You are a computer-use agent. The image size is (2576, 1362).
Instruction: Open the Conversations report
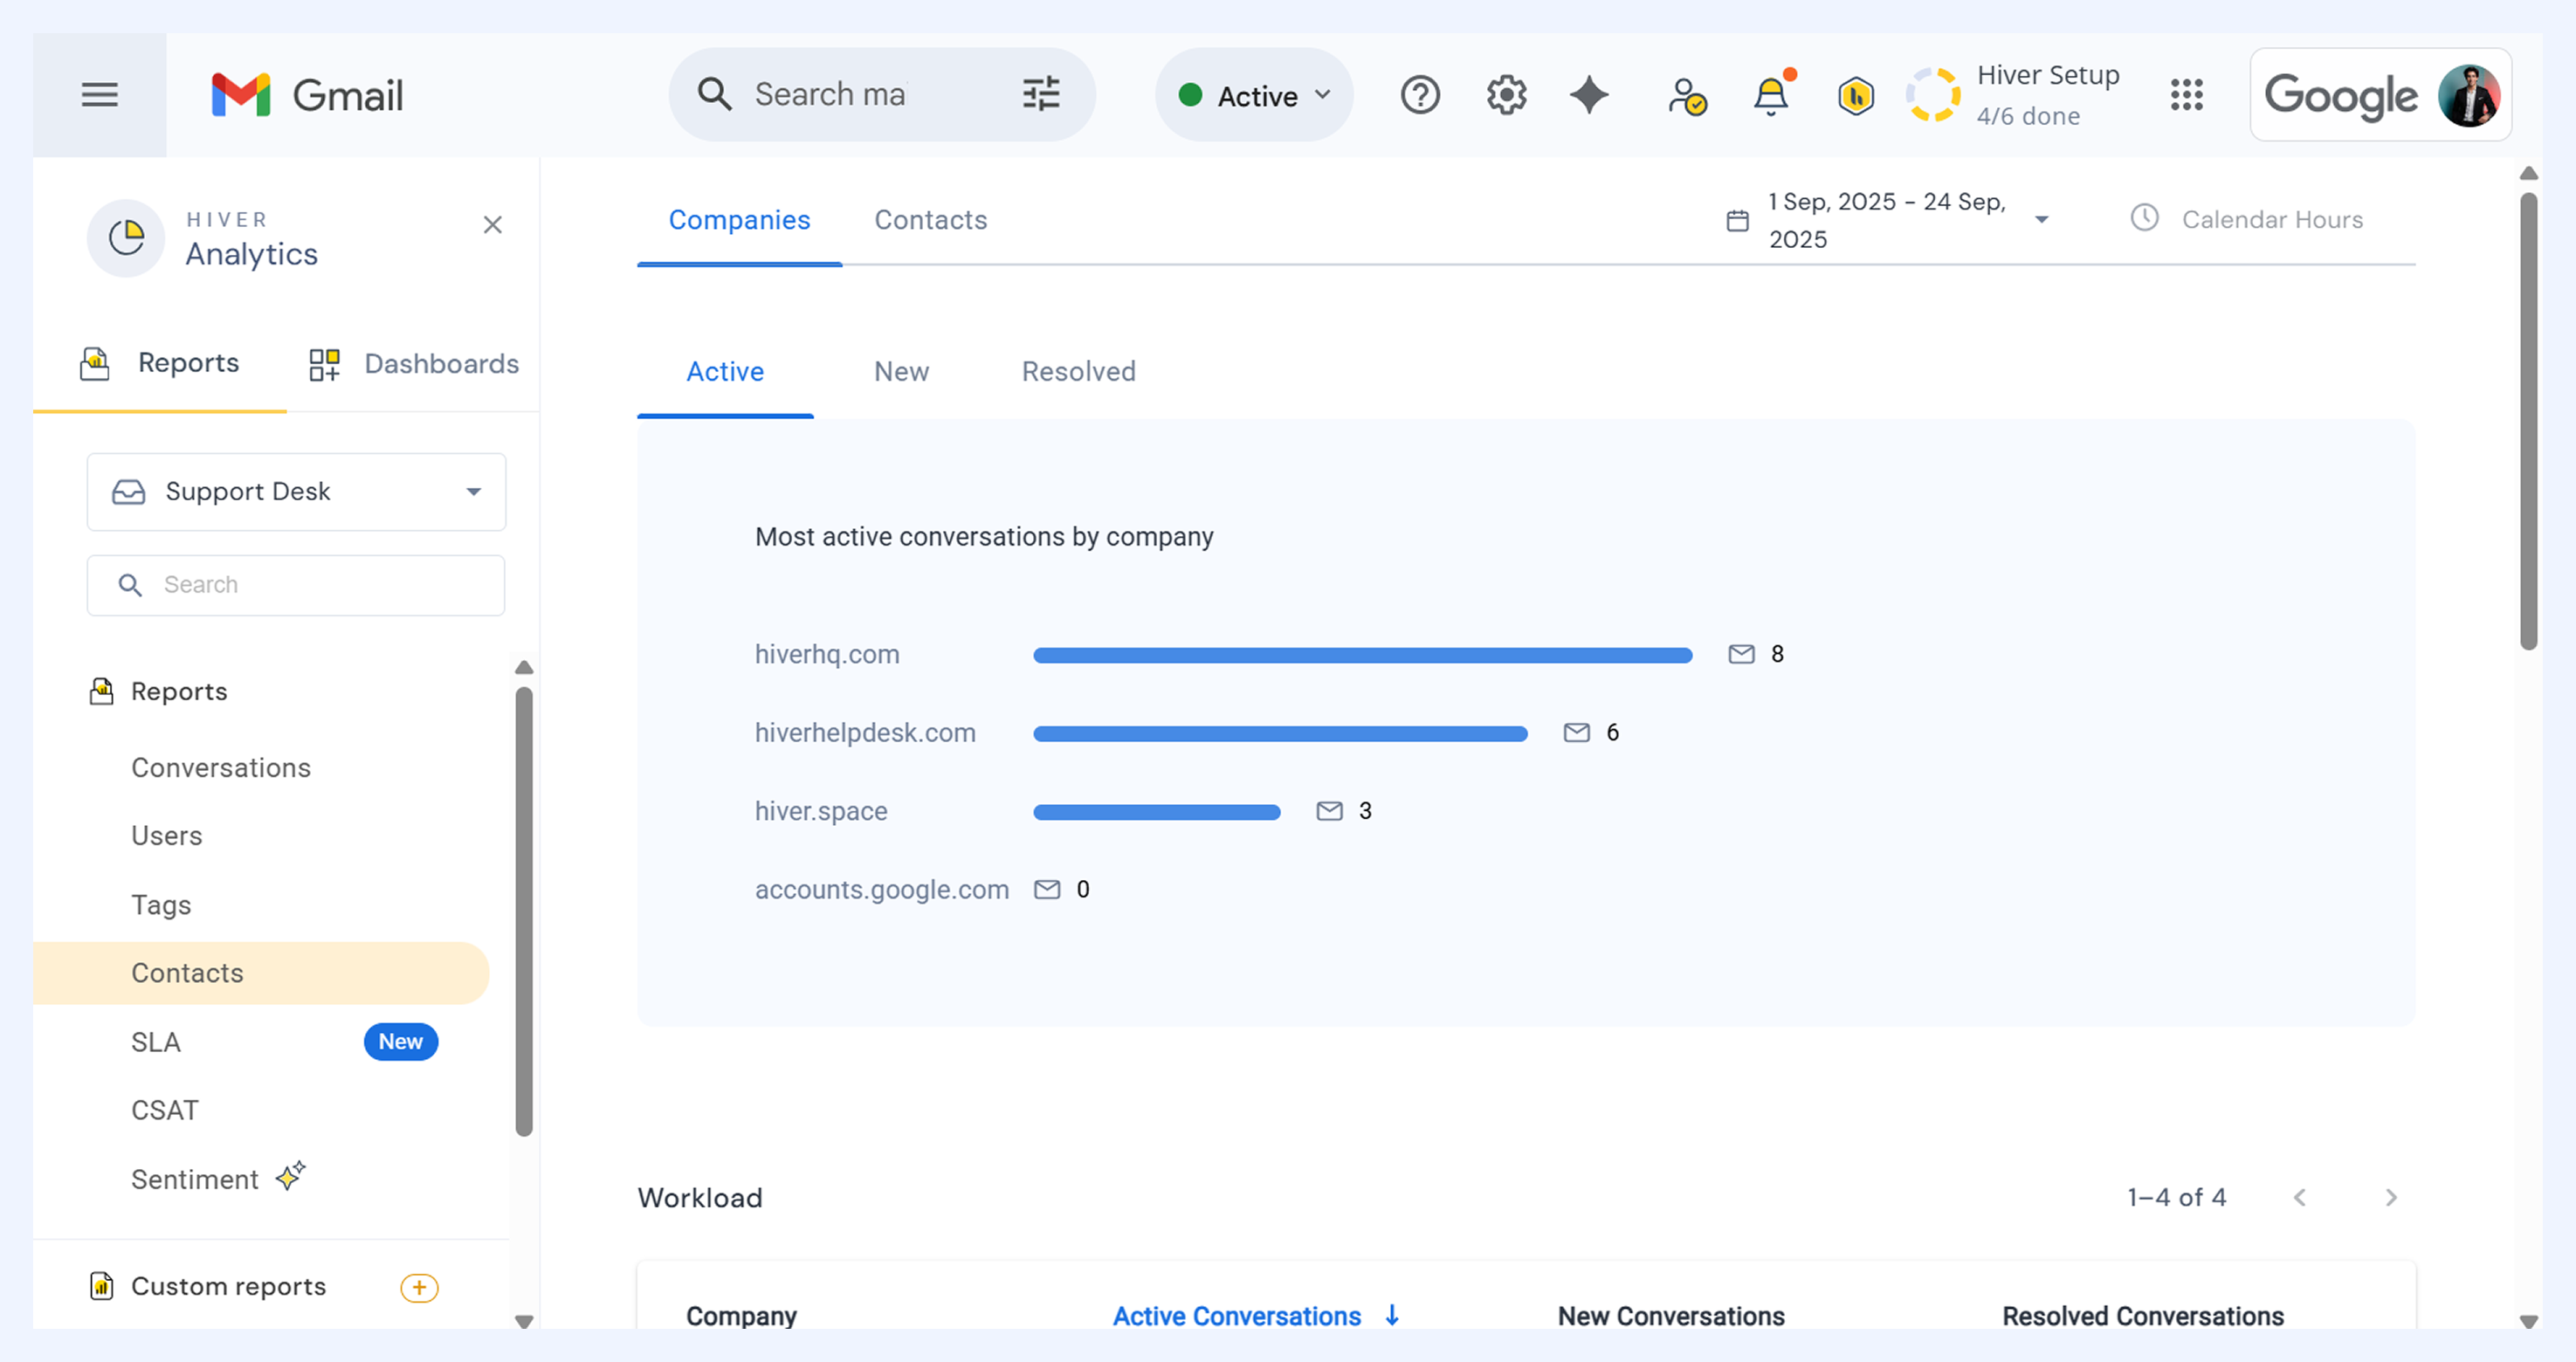tap(221, 768)
